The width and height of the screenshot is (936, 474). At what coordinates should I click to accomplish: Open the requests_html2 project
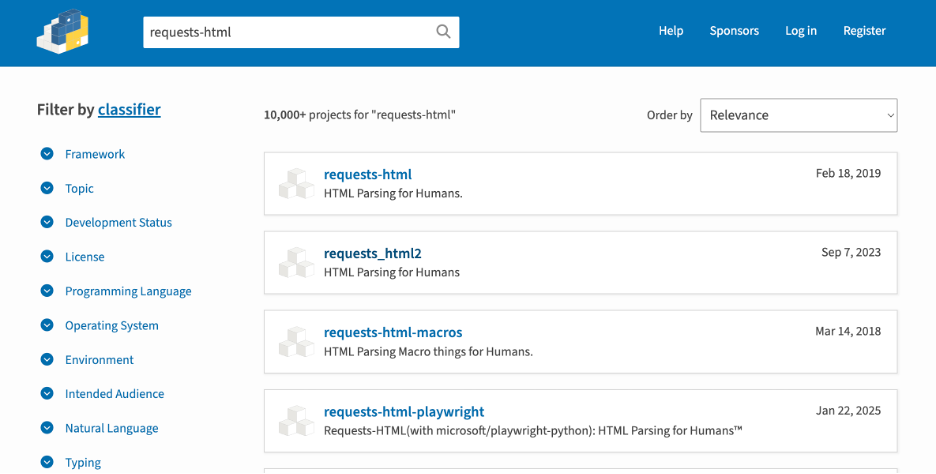pos(372,254)
